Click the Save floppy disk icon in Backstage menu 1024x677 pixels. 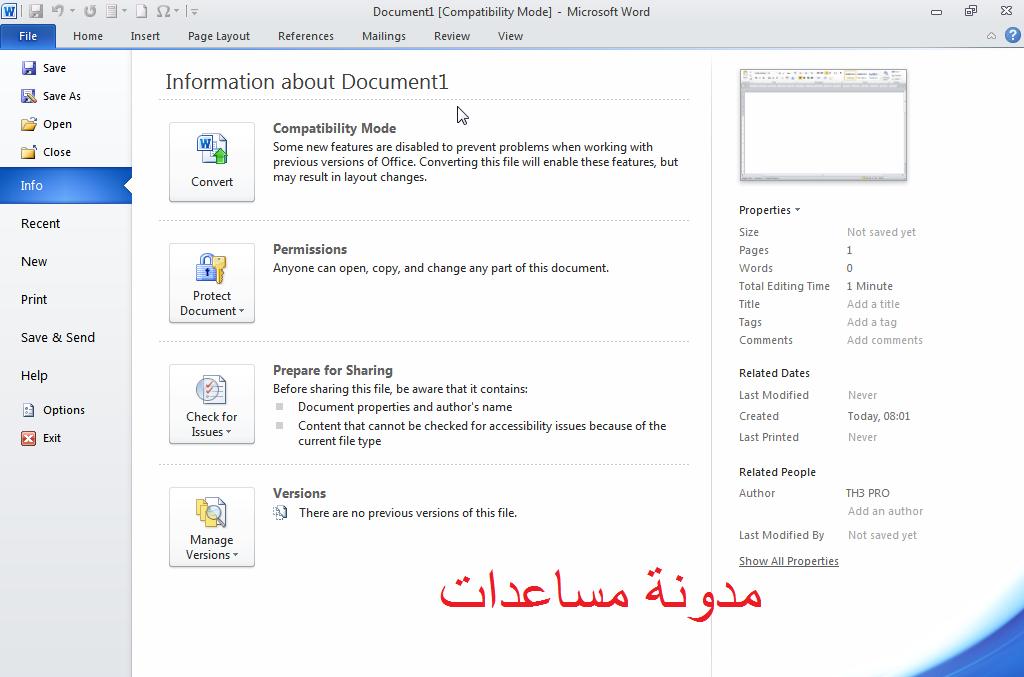[29, 68]
